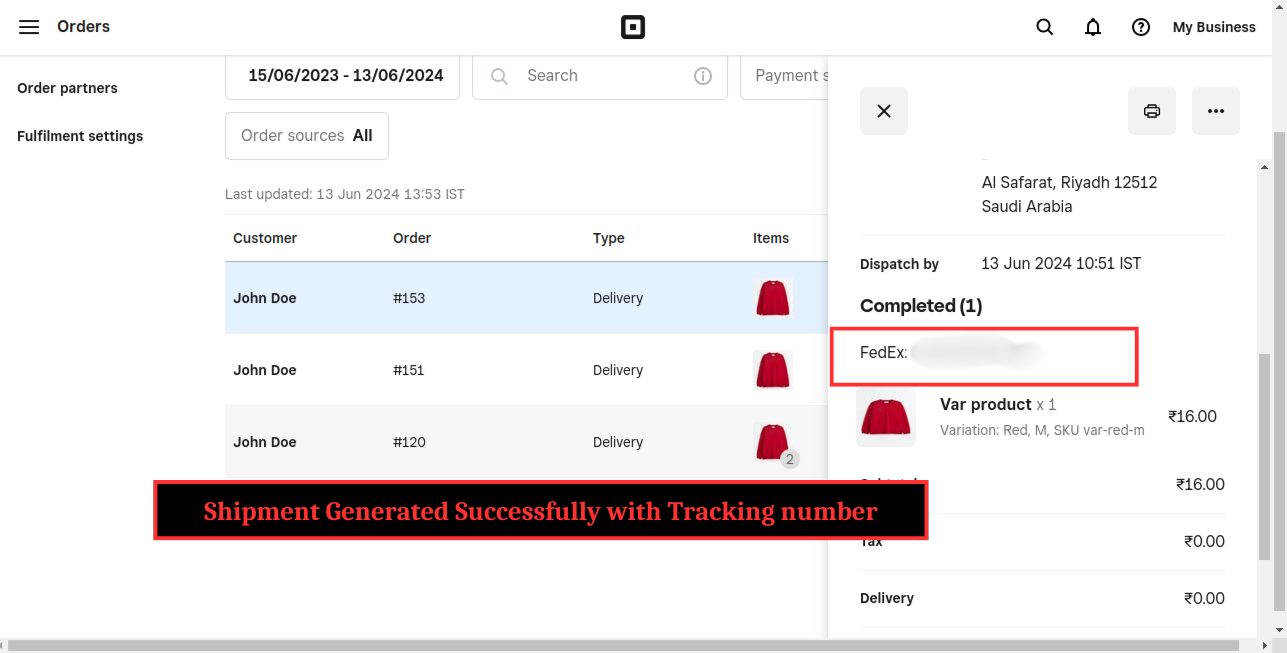This screenshot has height=653, width=1287.
Task: Close the order details panel
Action: coord(883,111)
